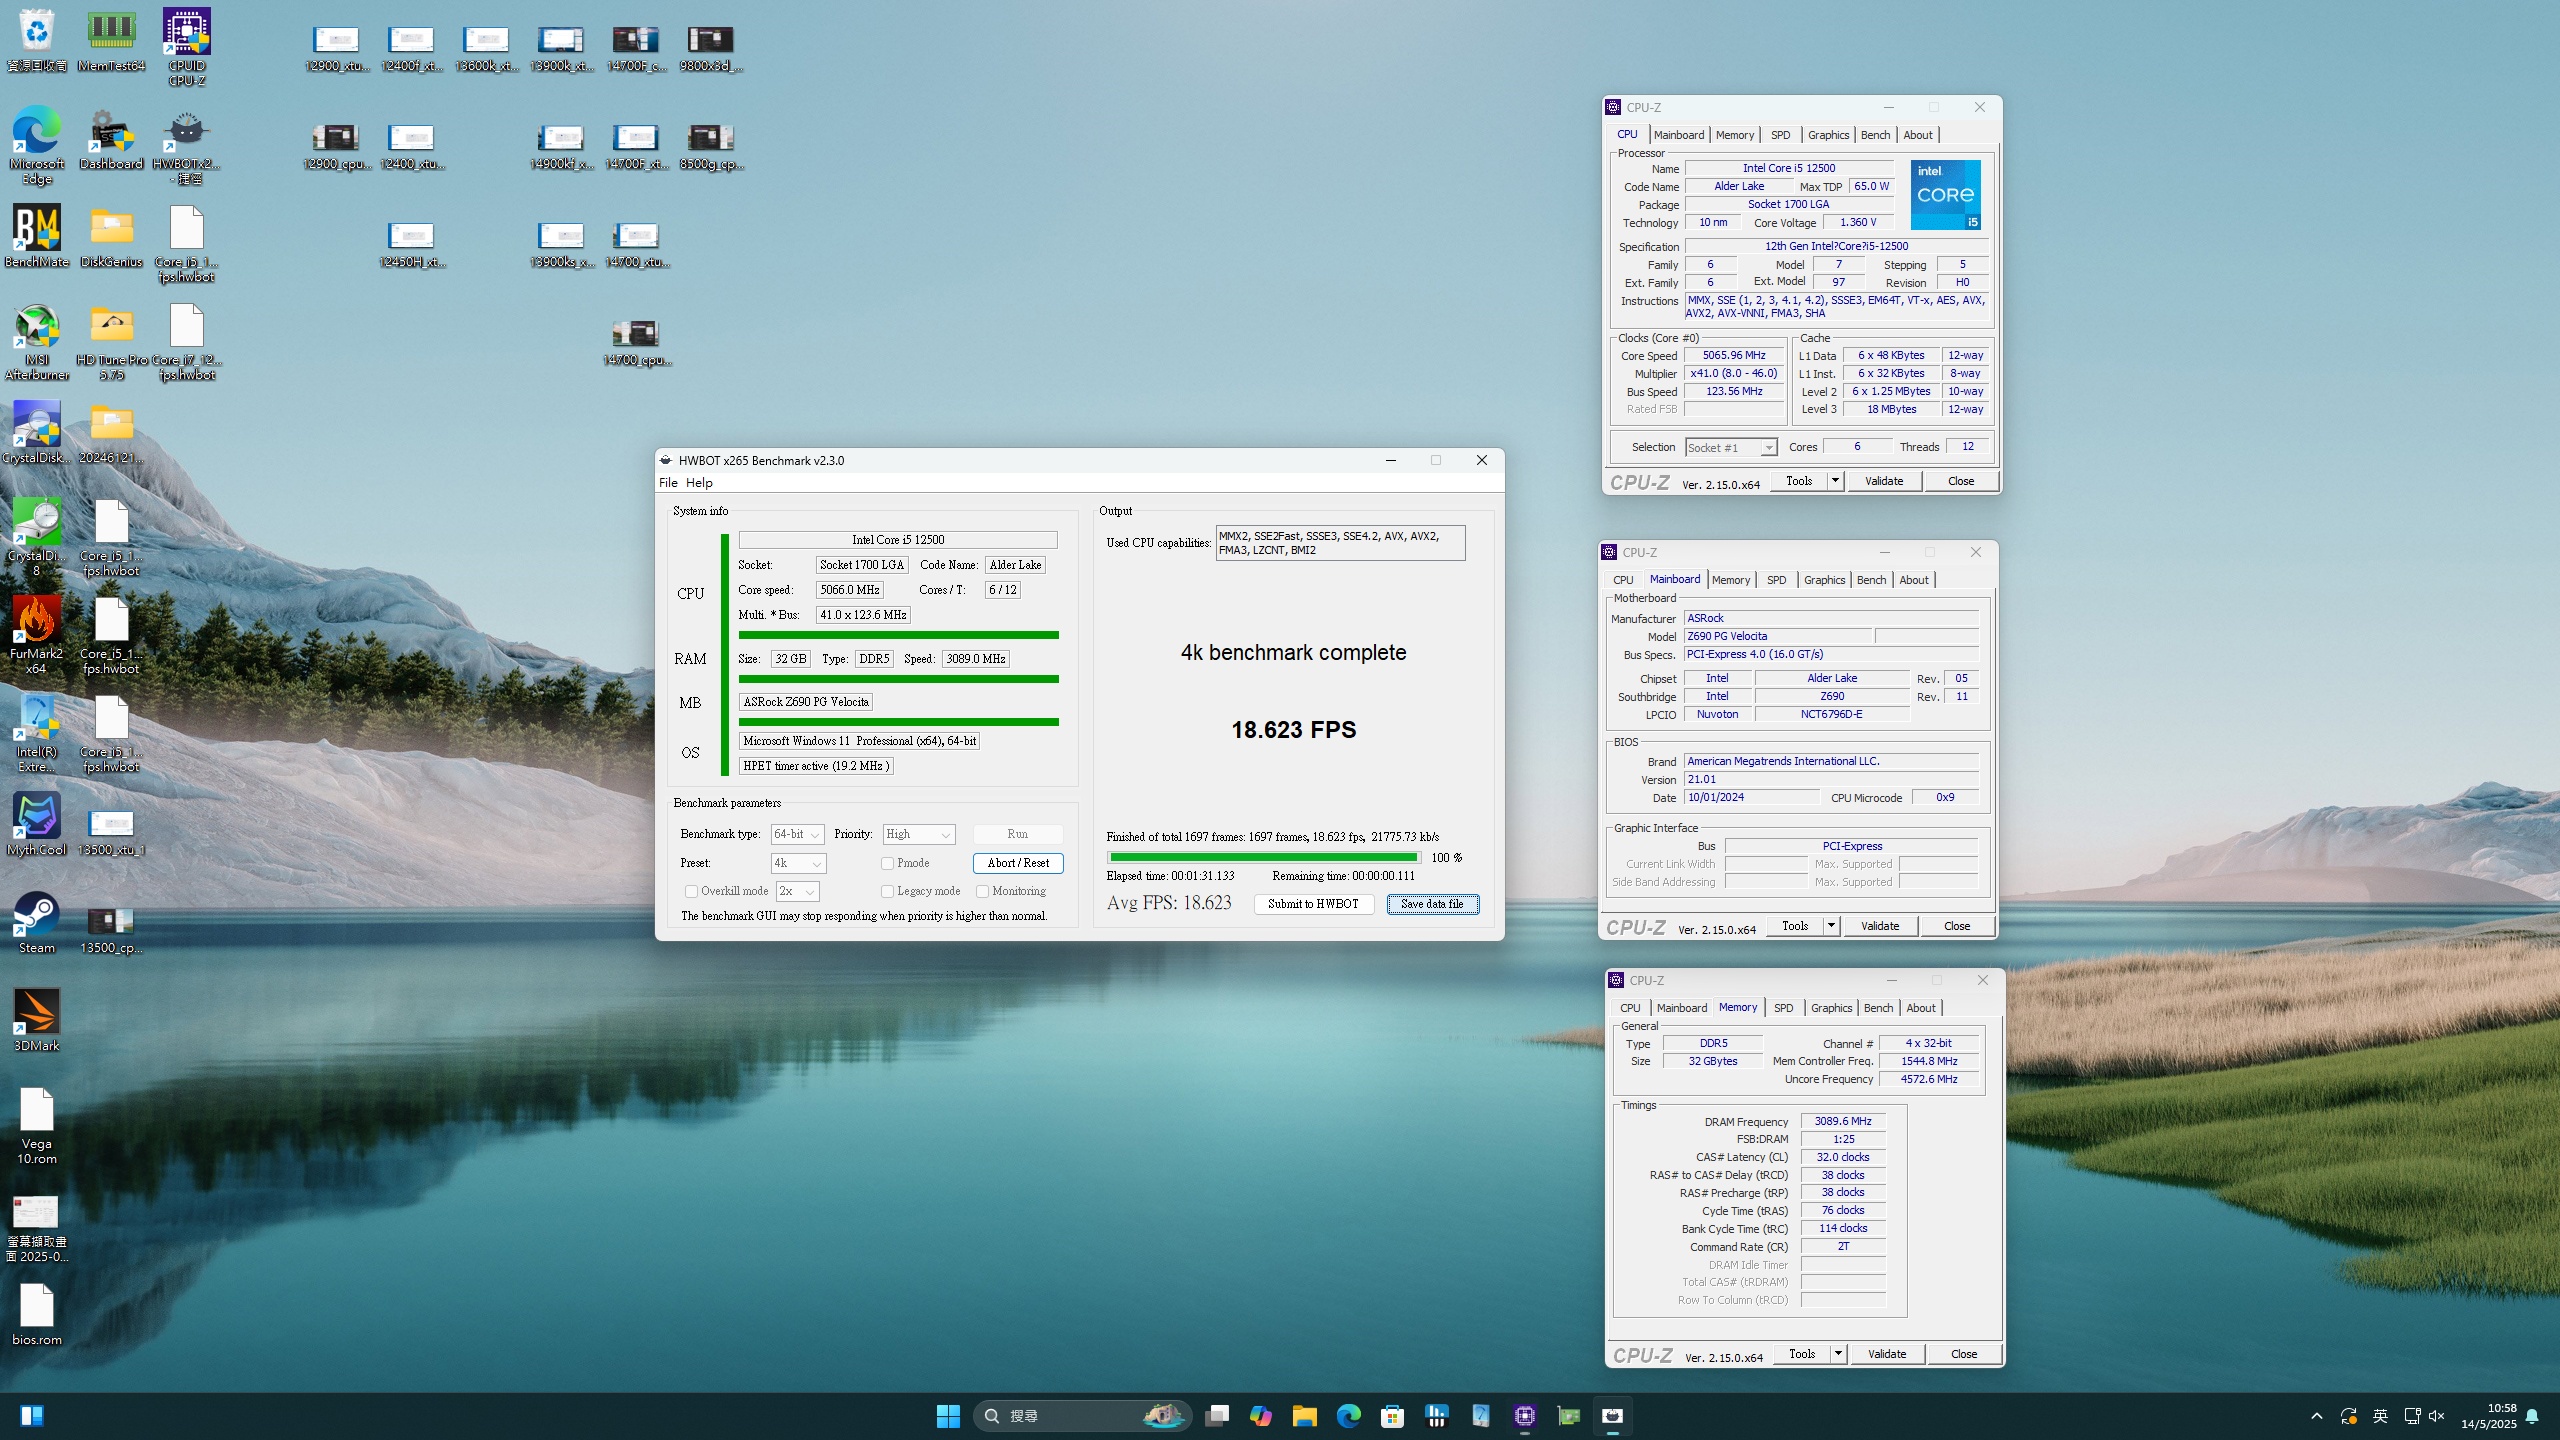
Task: Enable the Legacy mode checkbox
Action: pos(887,891)
